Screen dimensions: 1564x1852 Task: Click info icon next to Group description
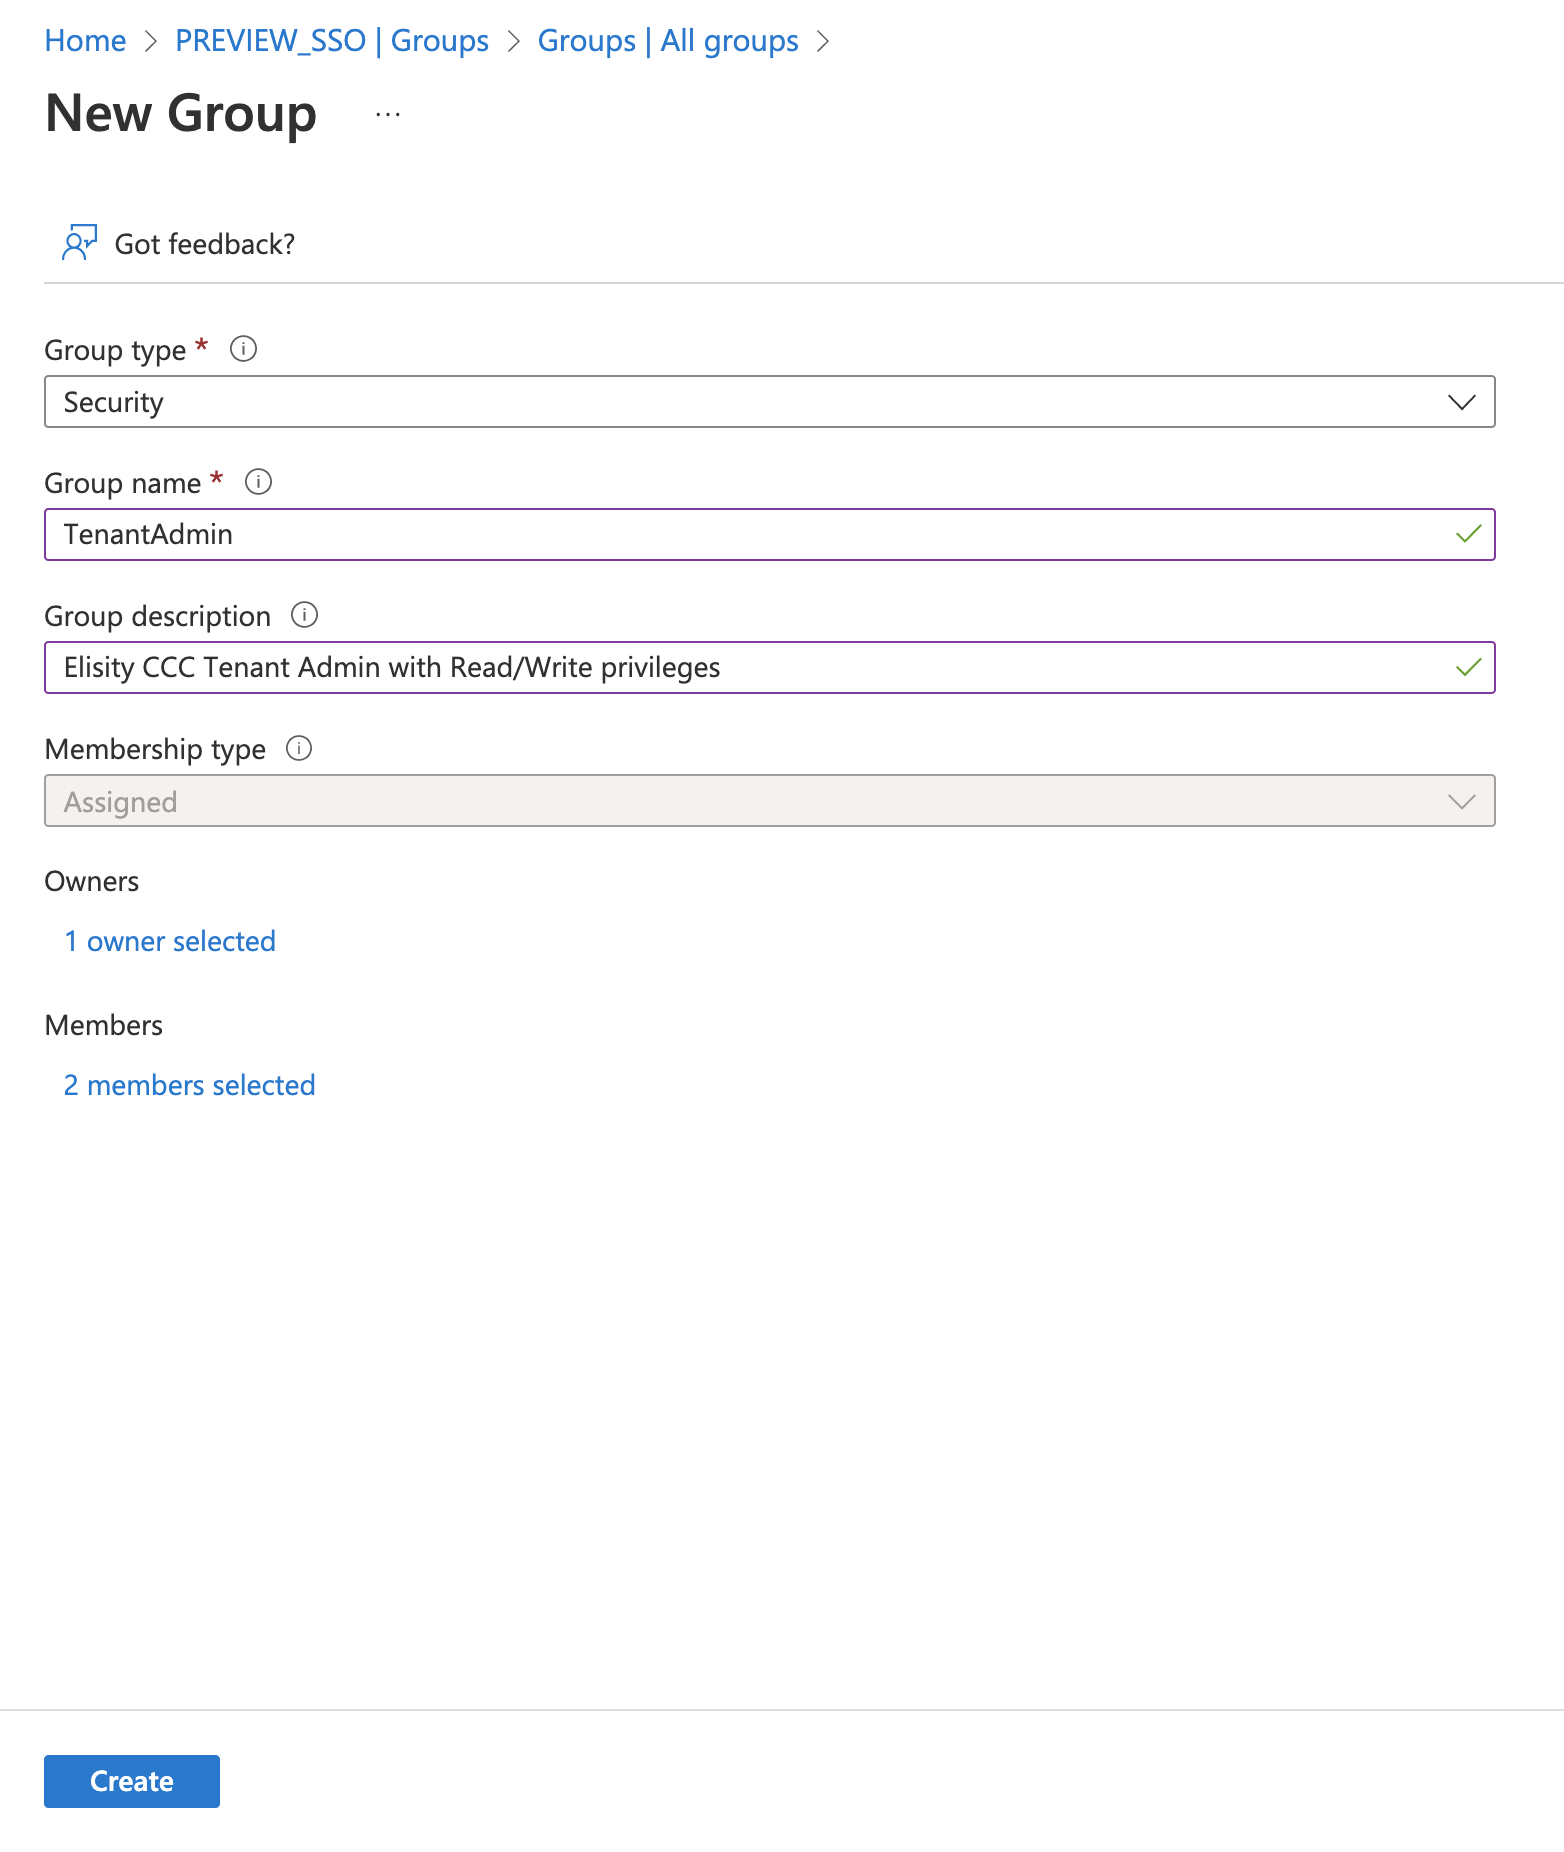coord(304,615)
